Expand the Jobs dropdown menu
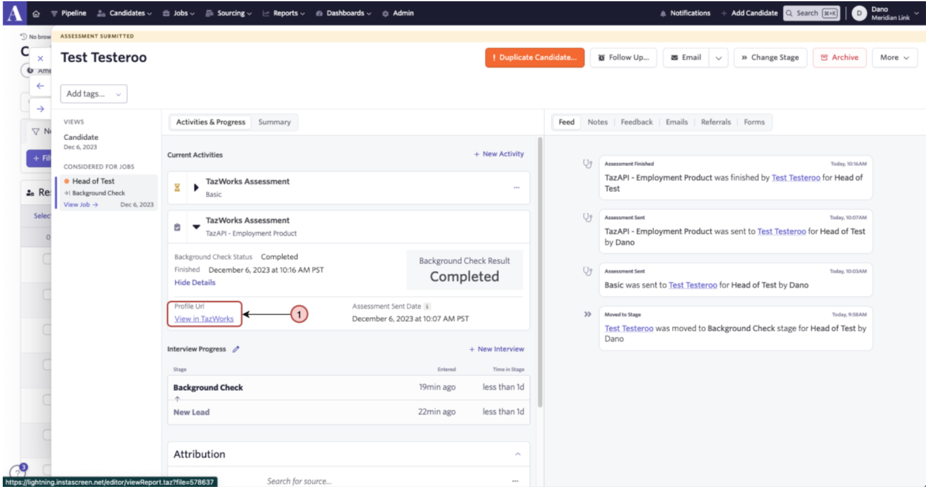This screenshot has height=487, width=926. [x=178, y=13]
